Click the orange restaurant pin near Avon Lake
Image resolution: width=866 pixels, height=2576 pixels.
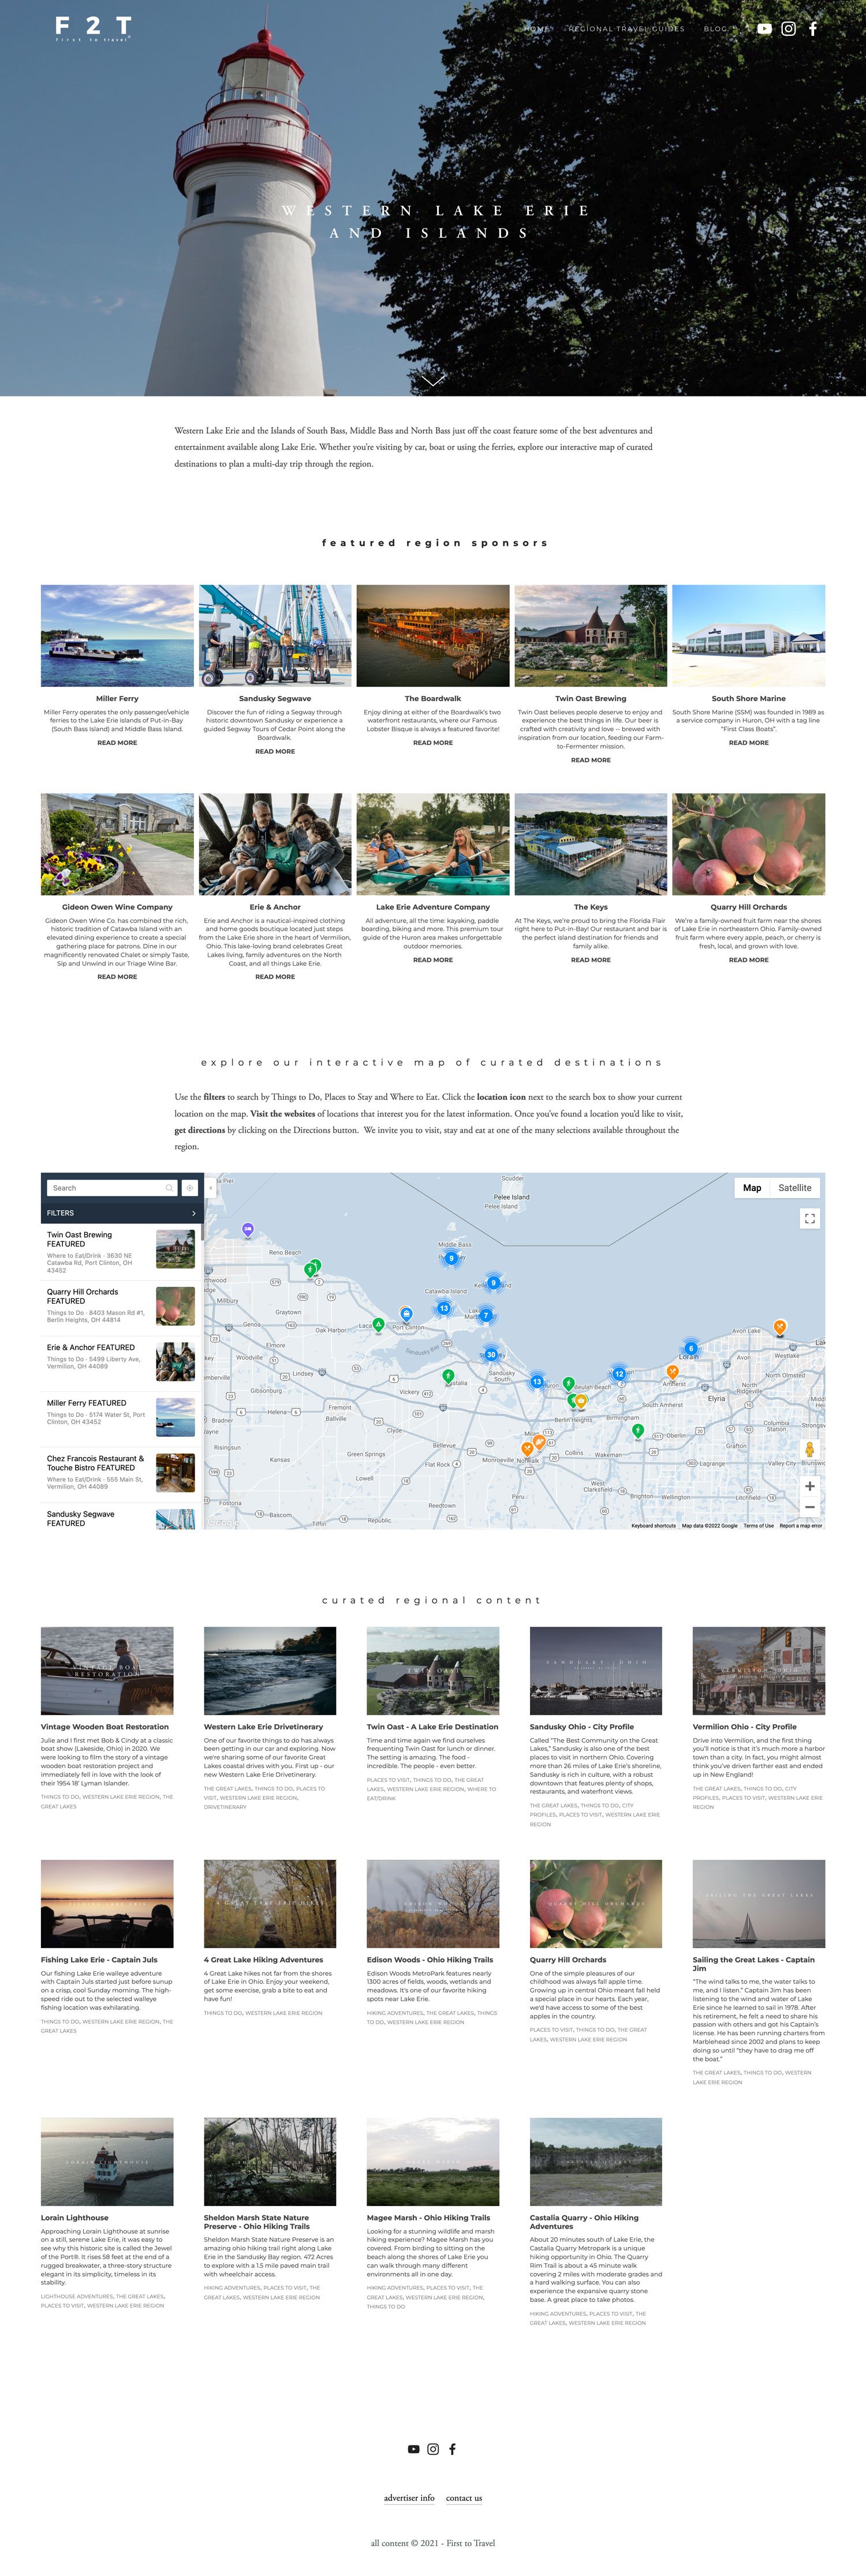(780, 1327)
